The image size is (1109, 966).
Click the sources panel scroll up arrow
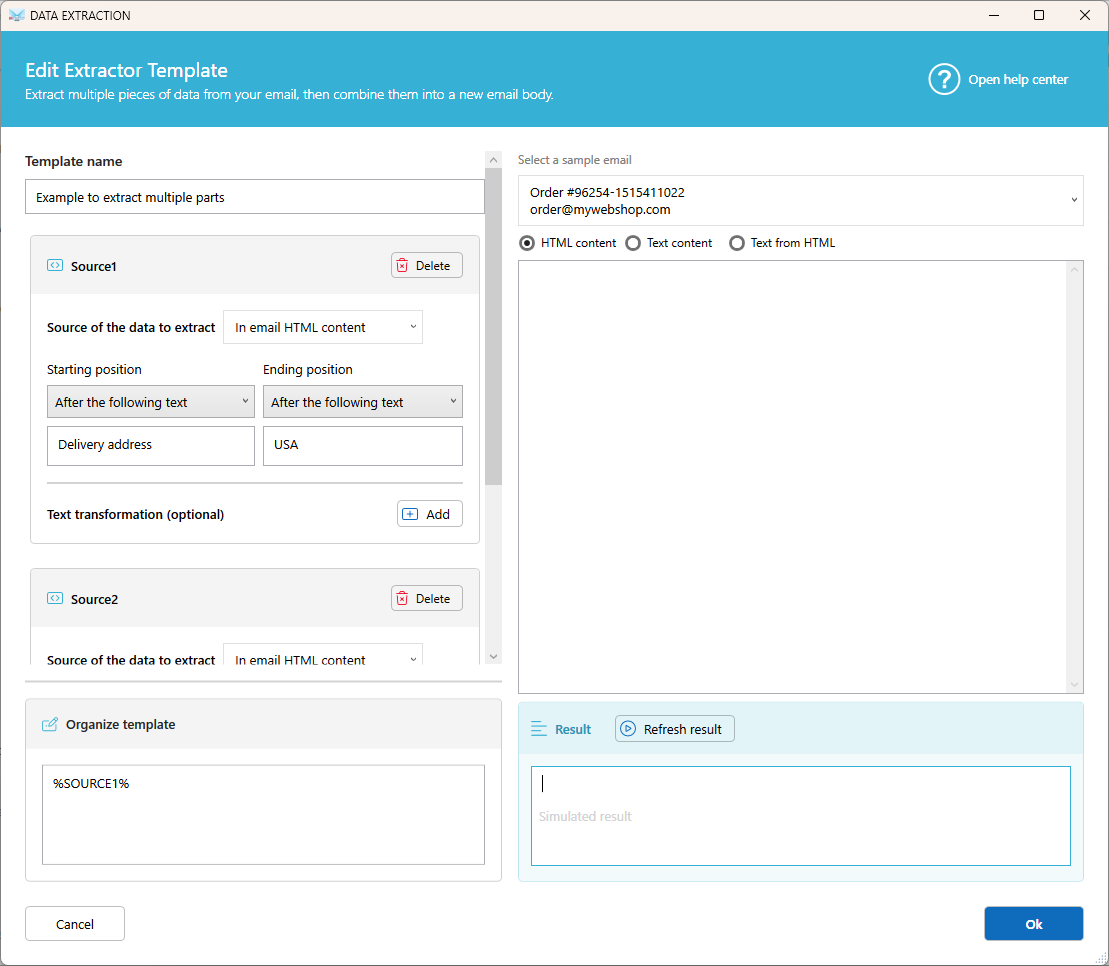494,160
